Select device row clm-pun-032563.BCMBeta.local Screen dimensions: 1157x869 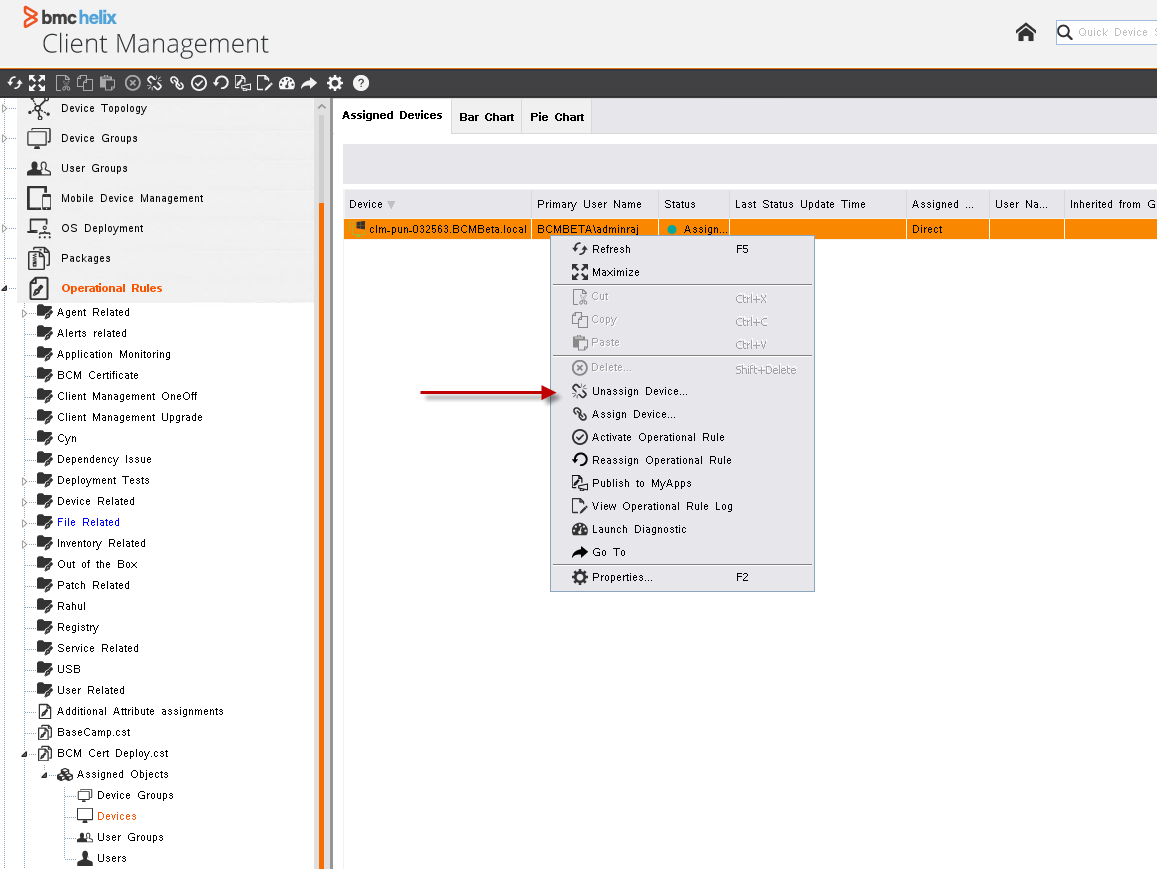750,229
